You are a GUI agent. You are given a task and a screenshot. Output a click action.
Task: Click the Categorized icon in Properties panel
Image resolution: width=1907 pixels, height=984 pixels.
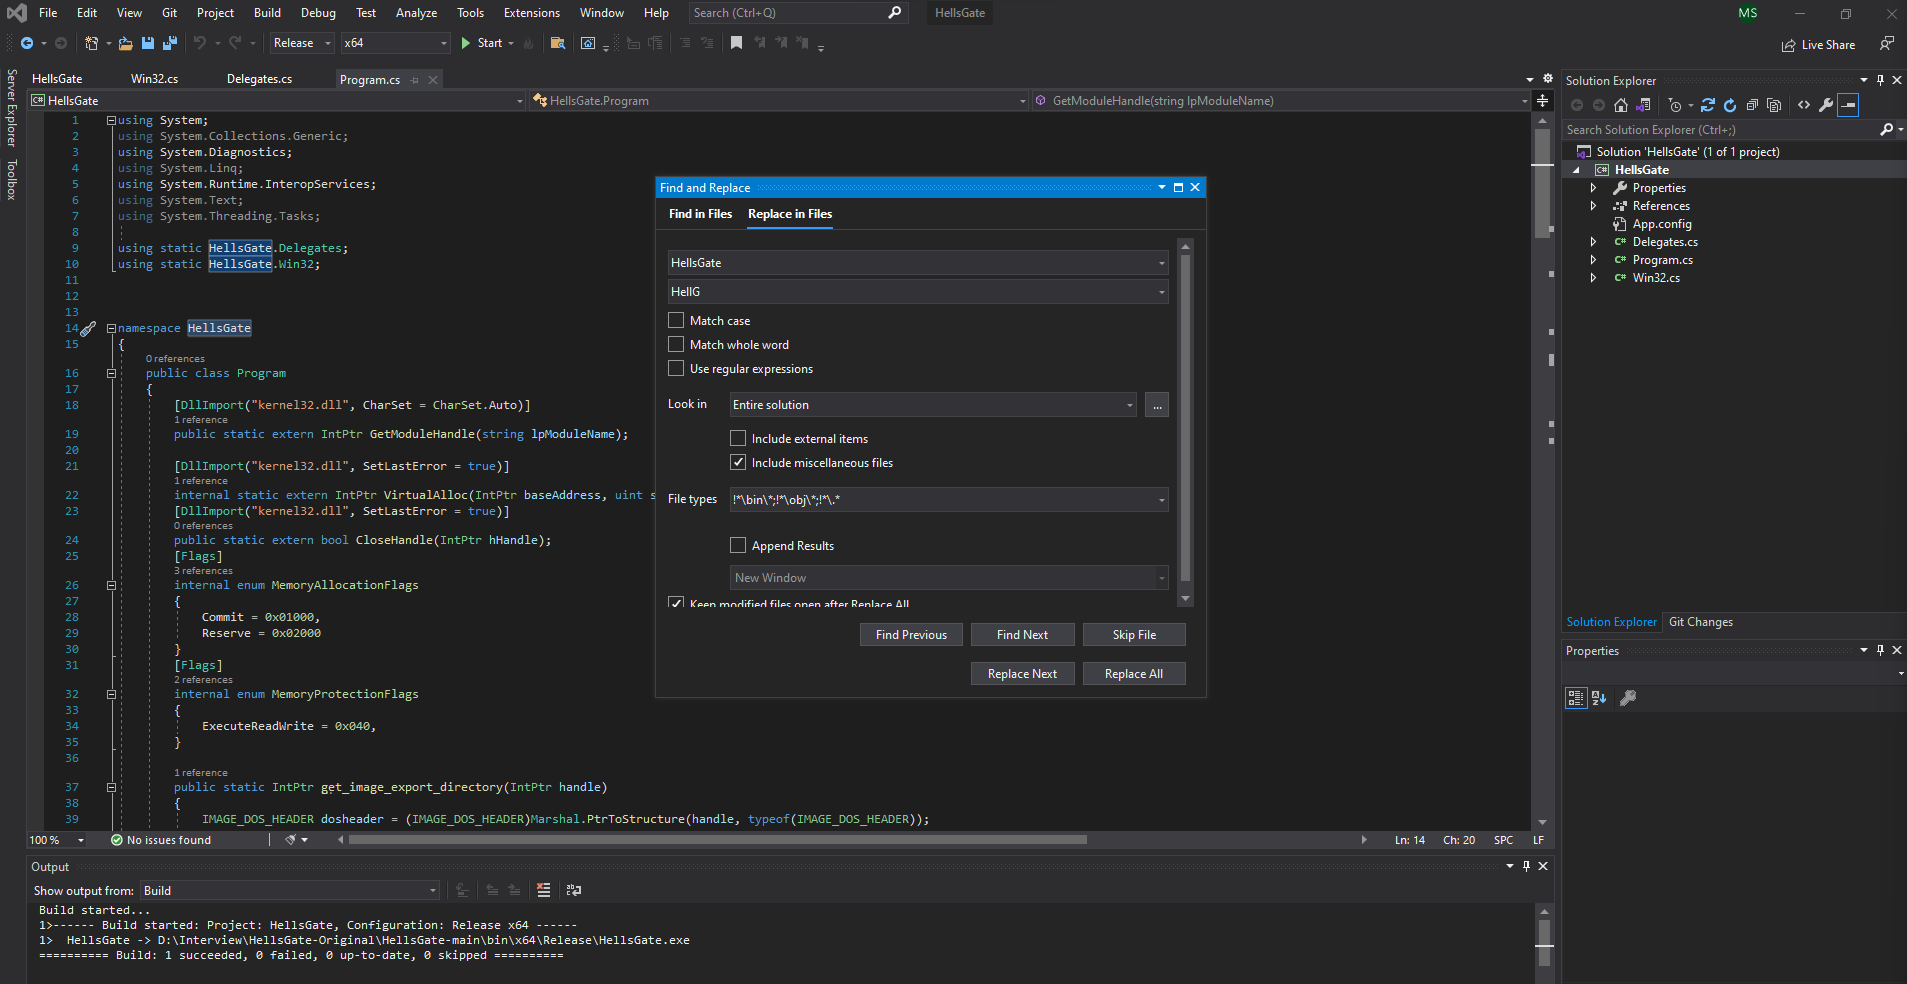[1576, 698]
